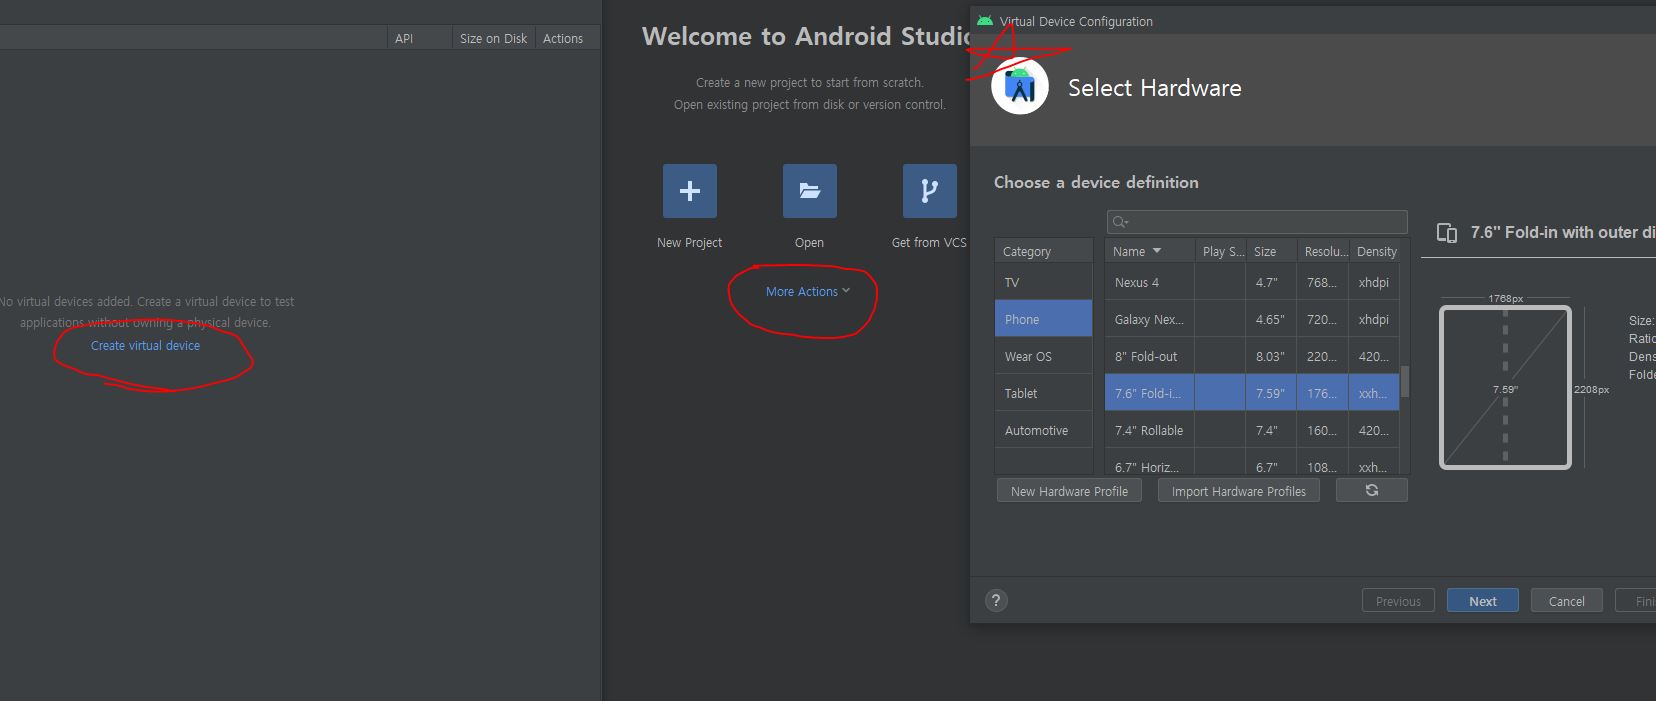Click the Resolution column header
The image size is (1656, 701).
pyautogui.click(x=1323, y=251)
